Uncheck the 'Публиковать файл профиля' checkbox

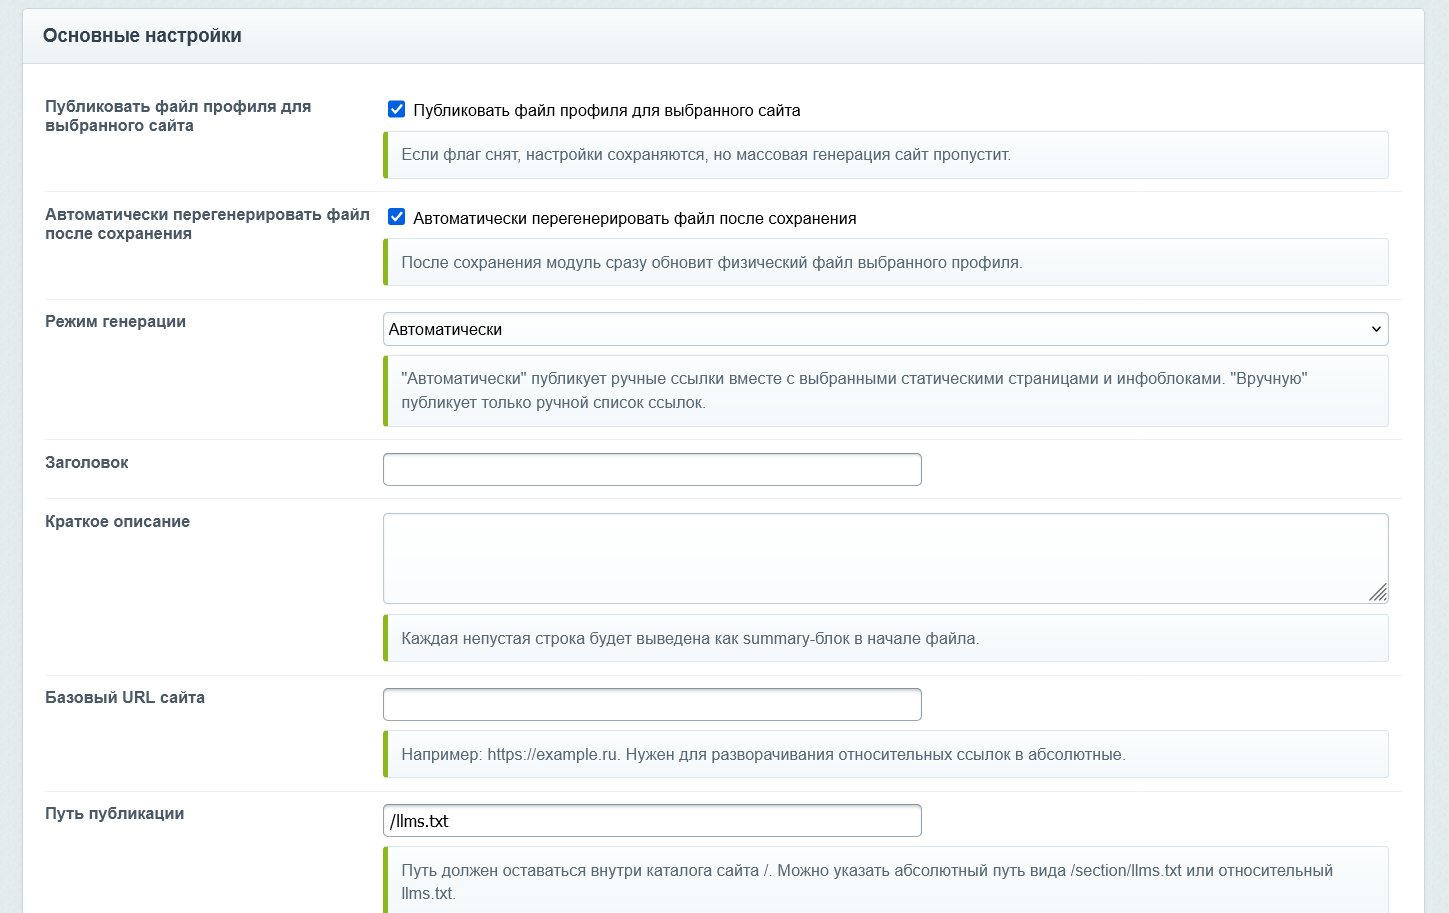point(397,109)
